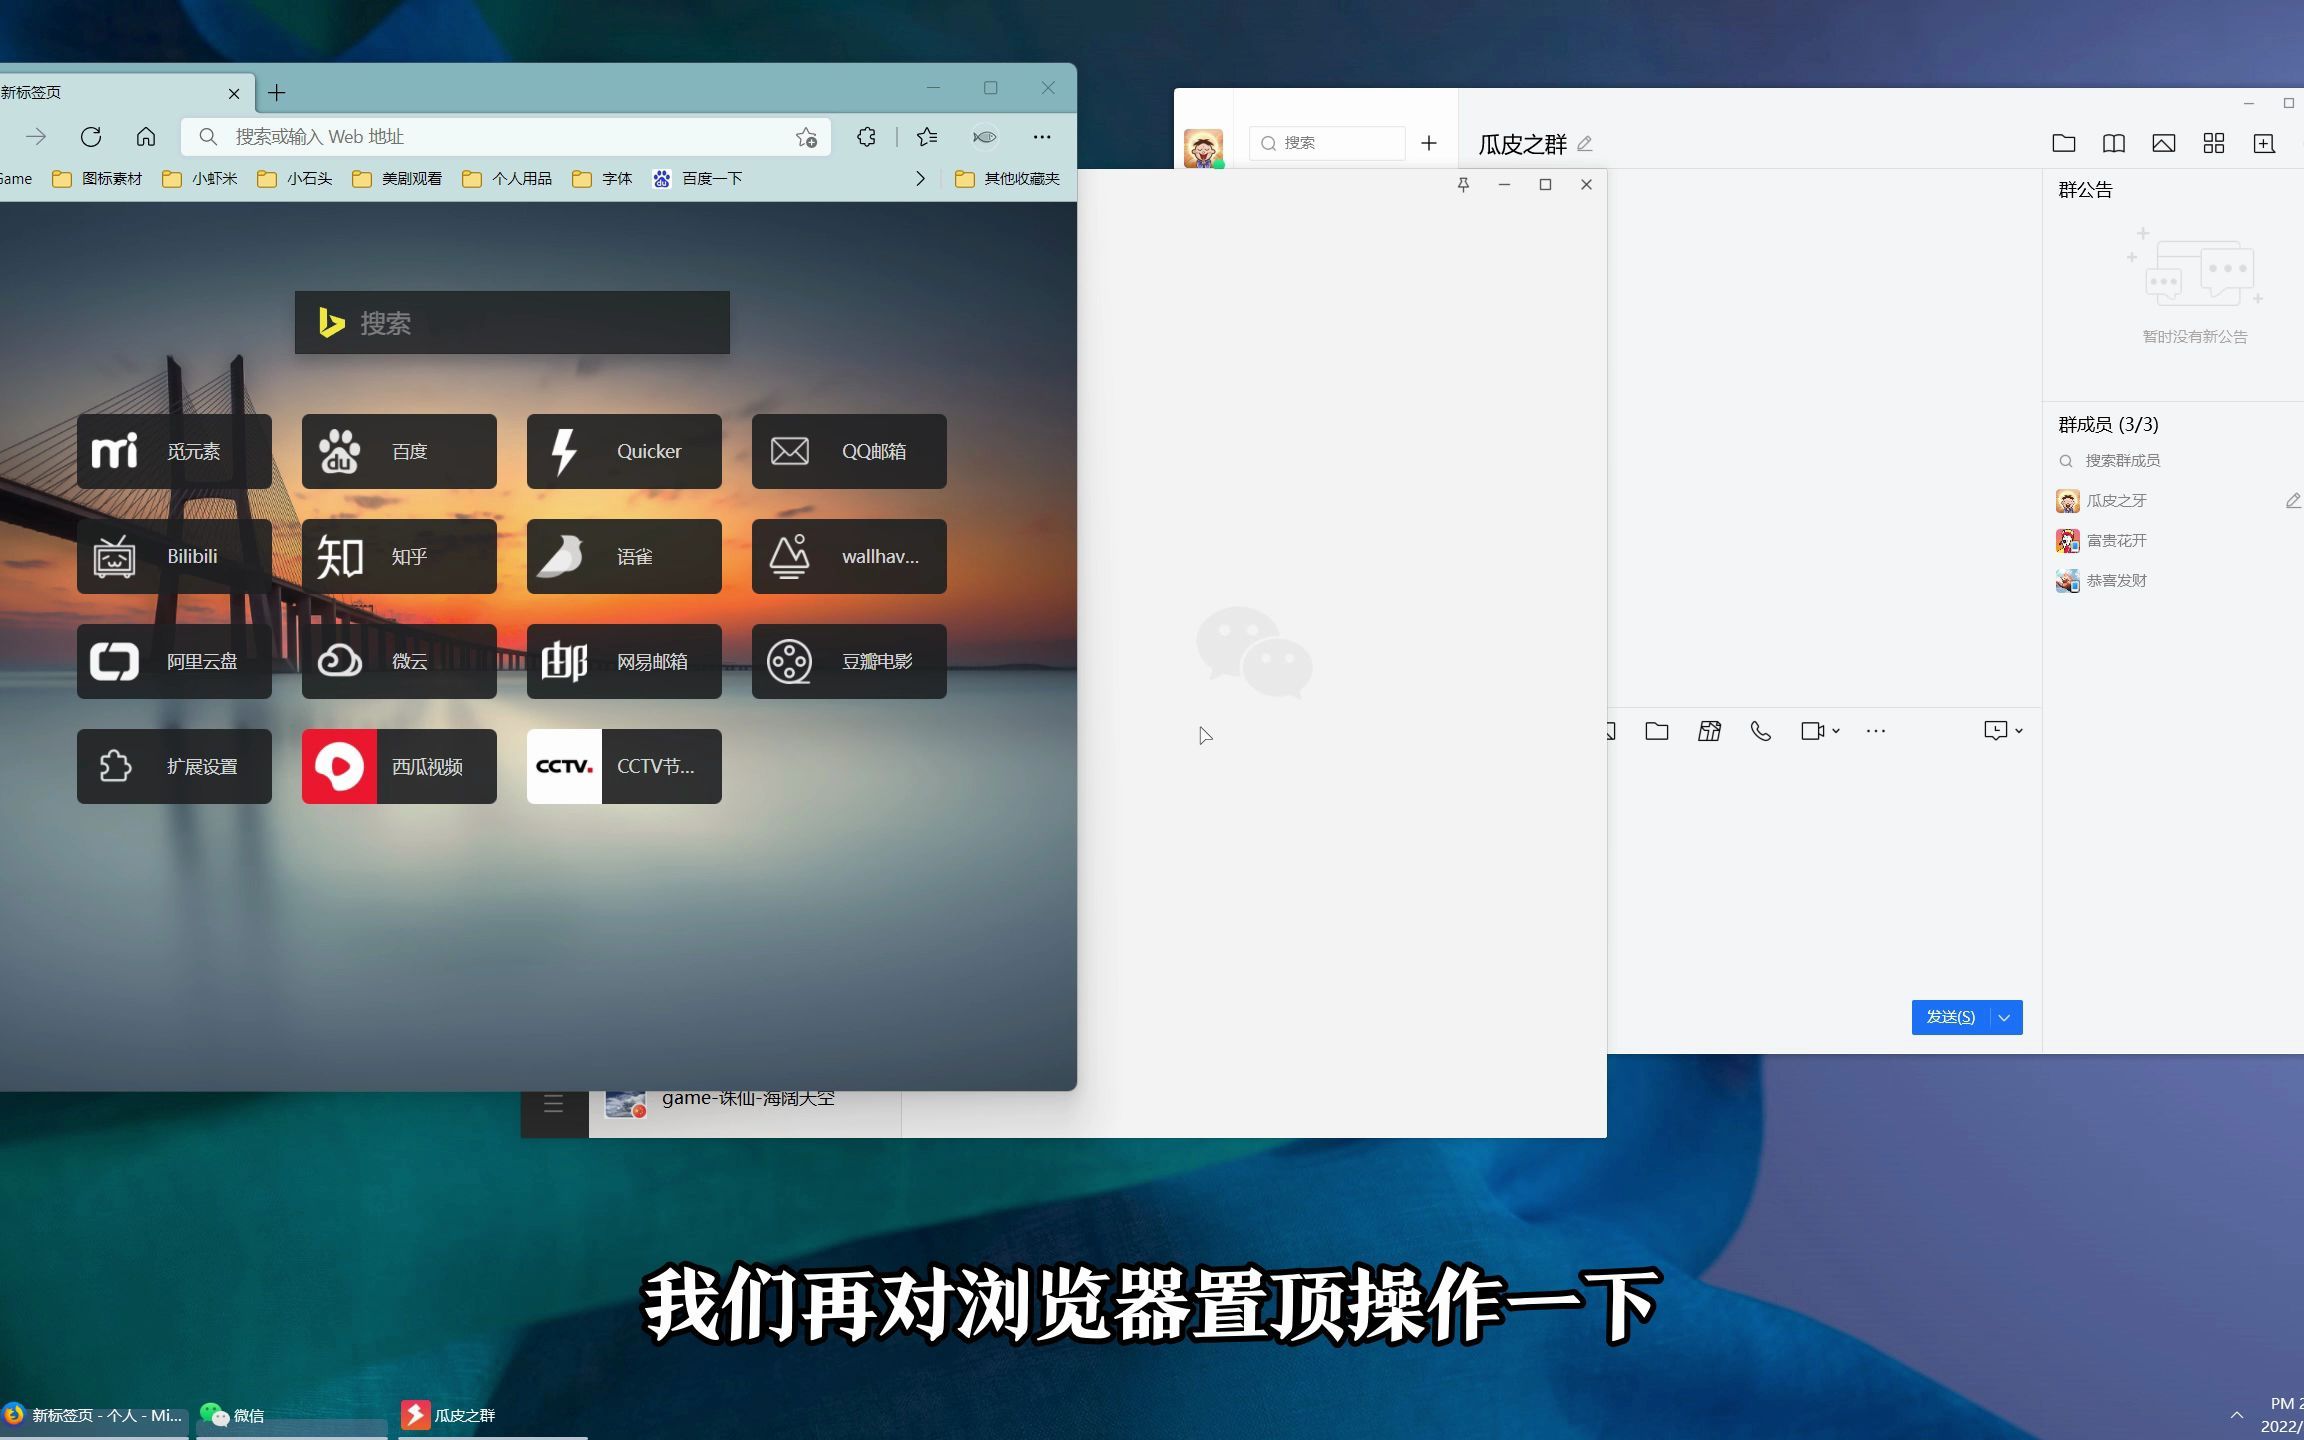The width and height of the screenshot is (2304, 1440).
Task: Open the wallhaven speed dial tile
Action: pos(849,556)
